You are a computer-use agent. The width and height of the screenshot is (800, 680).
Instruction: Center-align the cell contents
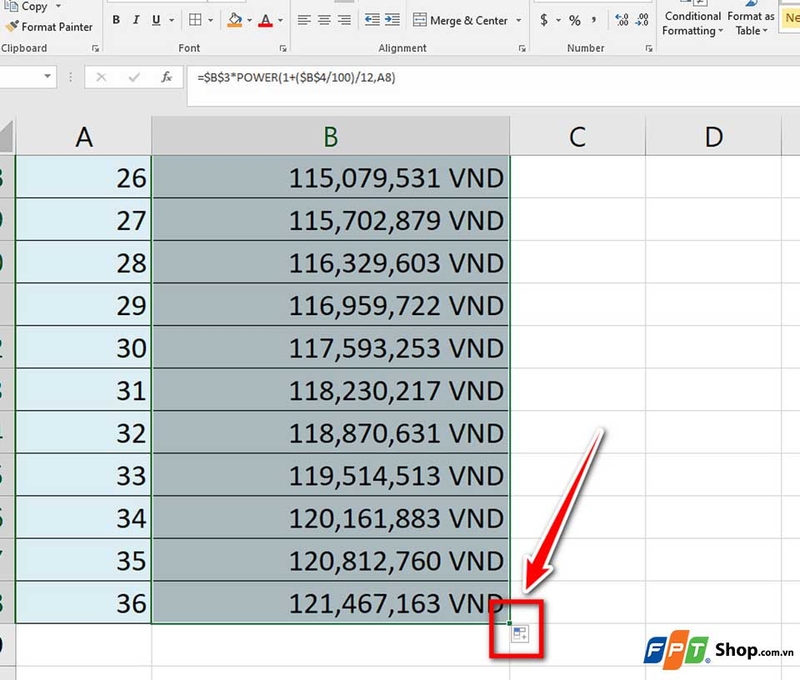point(322,20)
